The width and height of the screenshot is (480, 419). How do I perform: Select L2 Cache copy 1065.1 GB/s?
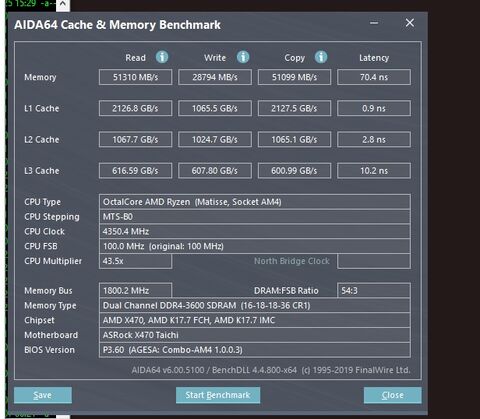tap(294, 139)
